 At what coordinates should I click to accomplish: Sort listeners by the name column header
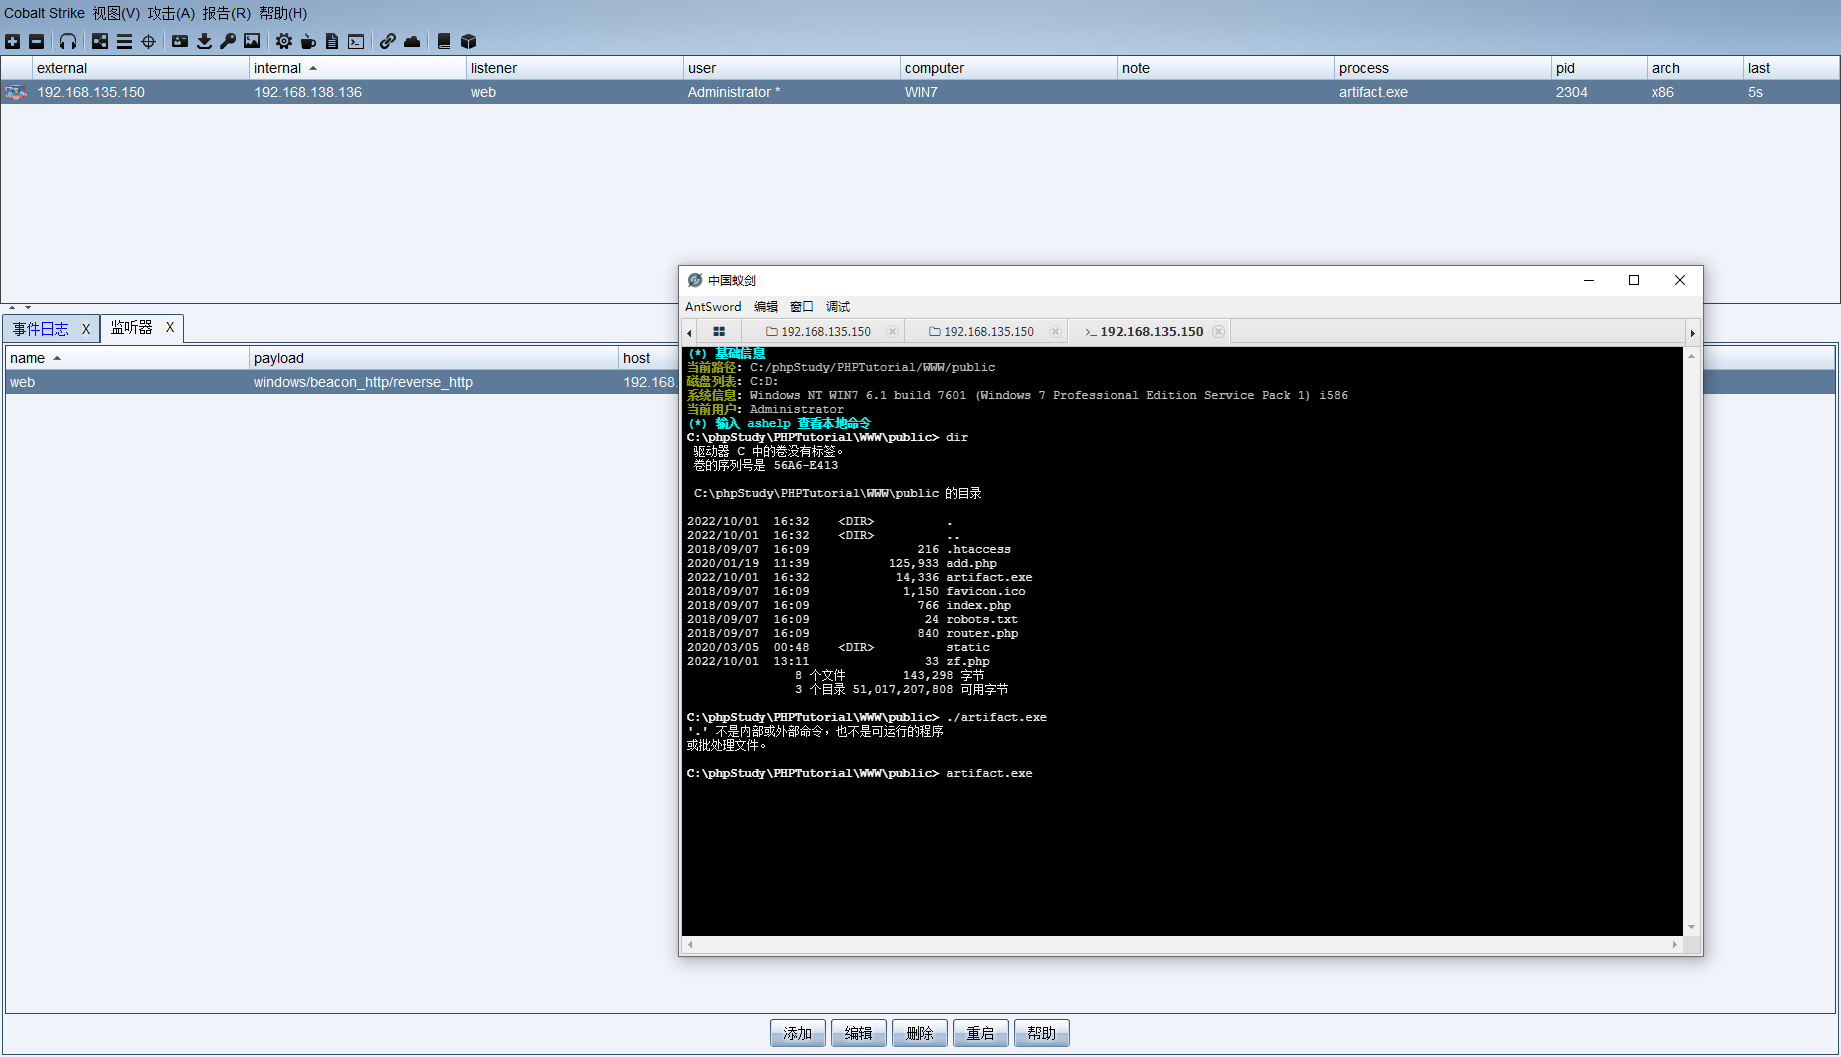tap(127, 358)
